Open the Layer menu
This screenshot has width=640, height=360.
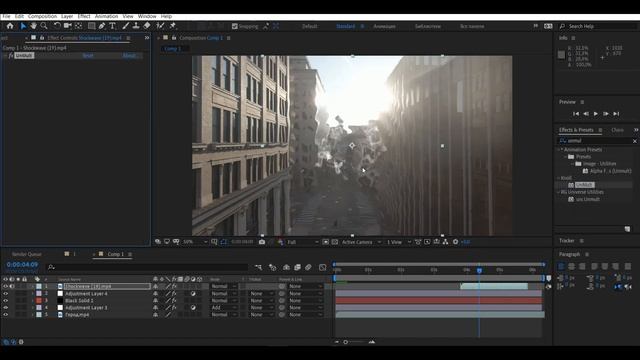pyautogui.click(x=67, y=16)
